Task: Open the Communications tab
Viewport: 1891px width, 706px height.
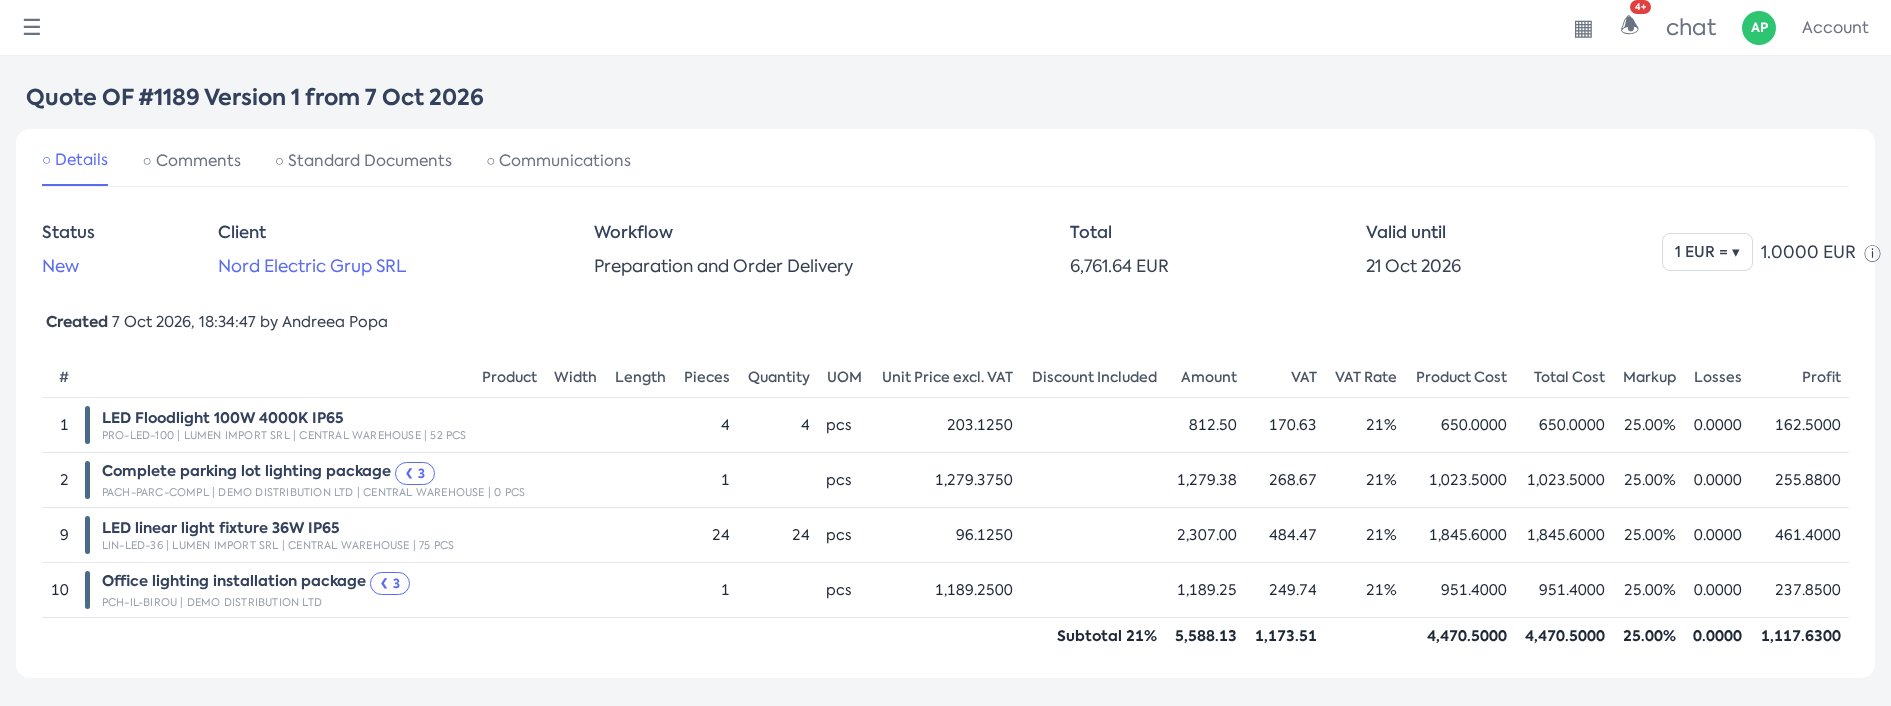Action: pos(559,161)
